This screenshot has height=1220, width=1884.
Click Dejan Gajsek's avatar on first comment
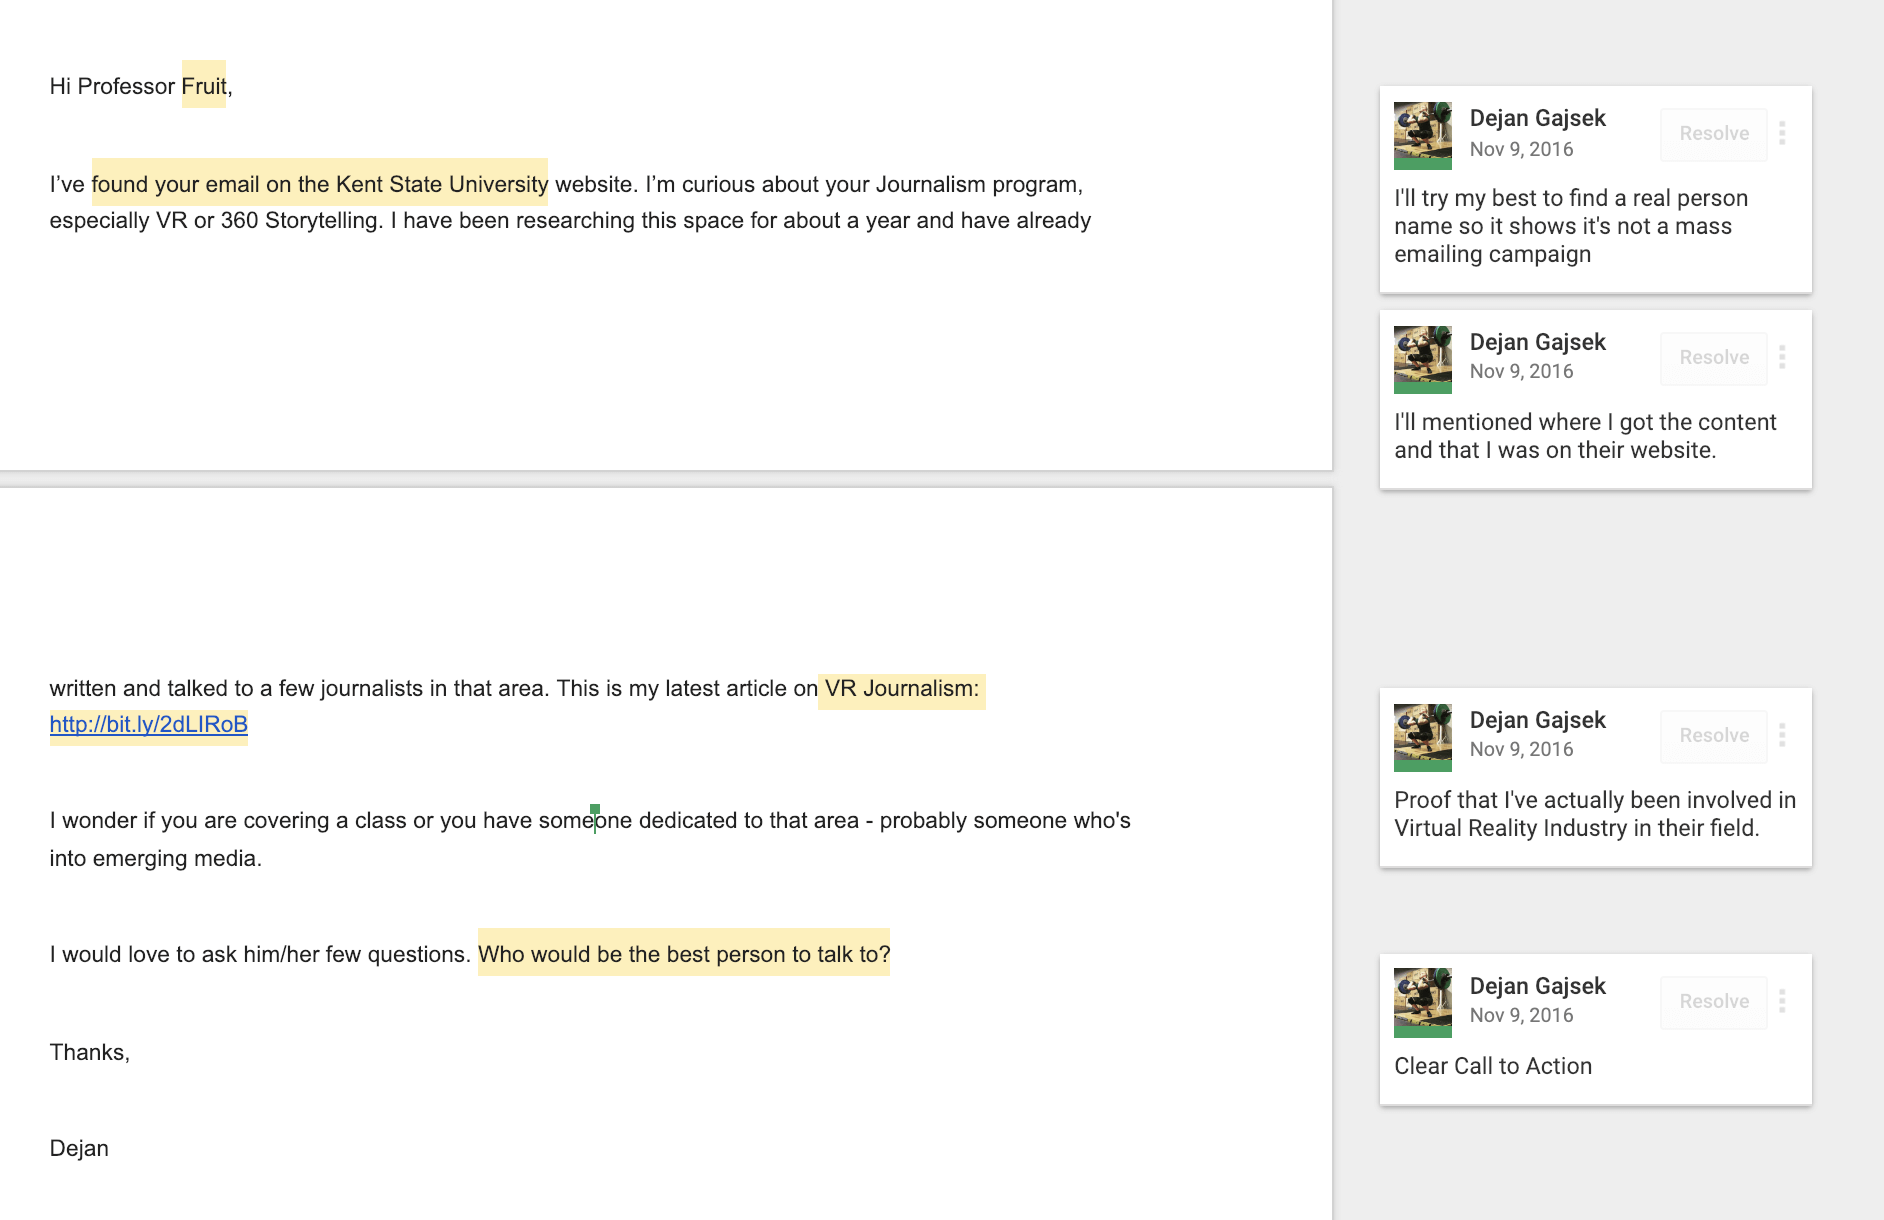pos(1423,136)
